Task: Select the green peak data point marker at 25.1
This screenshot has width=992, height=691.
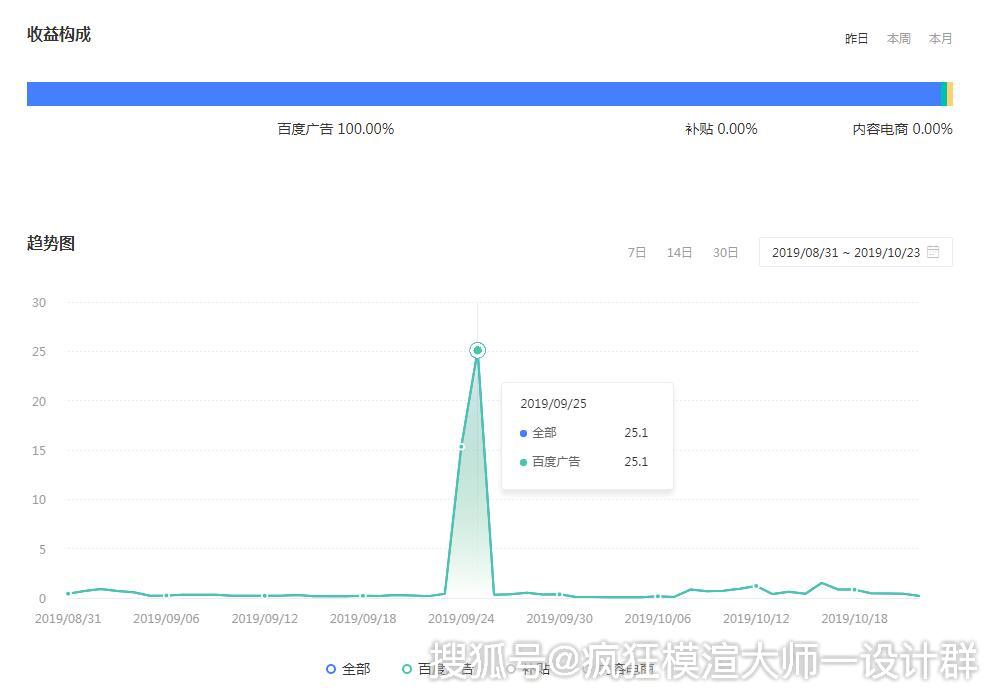Action: [x=477, y=349]
